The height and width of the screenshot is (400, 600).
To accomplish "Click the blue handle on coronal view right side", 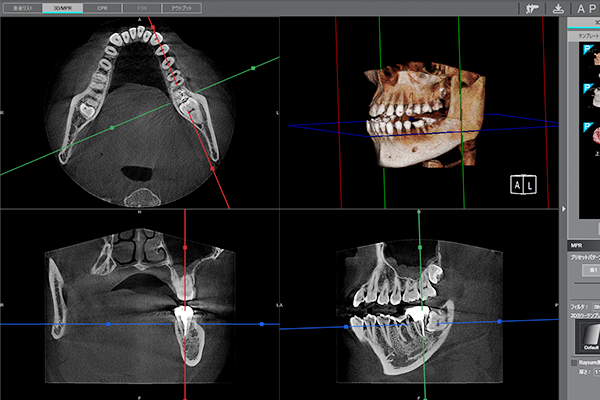I will click(x=262, y=324).
